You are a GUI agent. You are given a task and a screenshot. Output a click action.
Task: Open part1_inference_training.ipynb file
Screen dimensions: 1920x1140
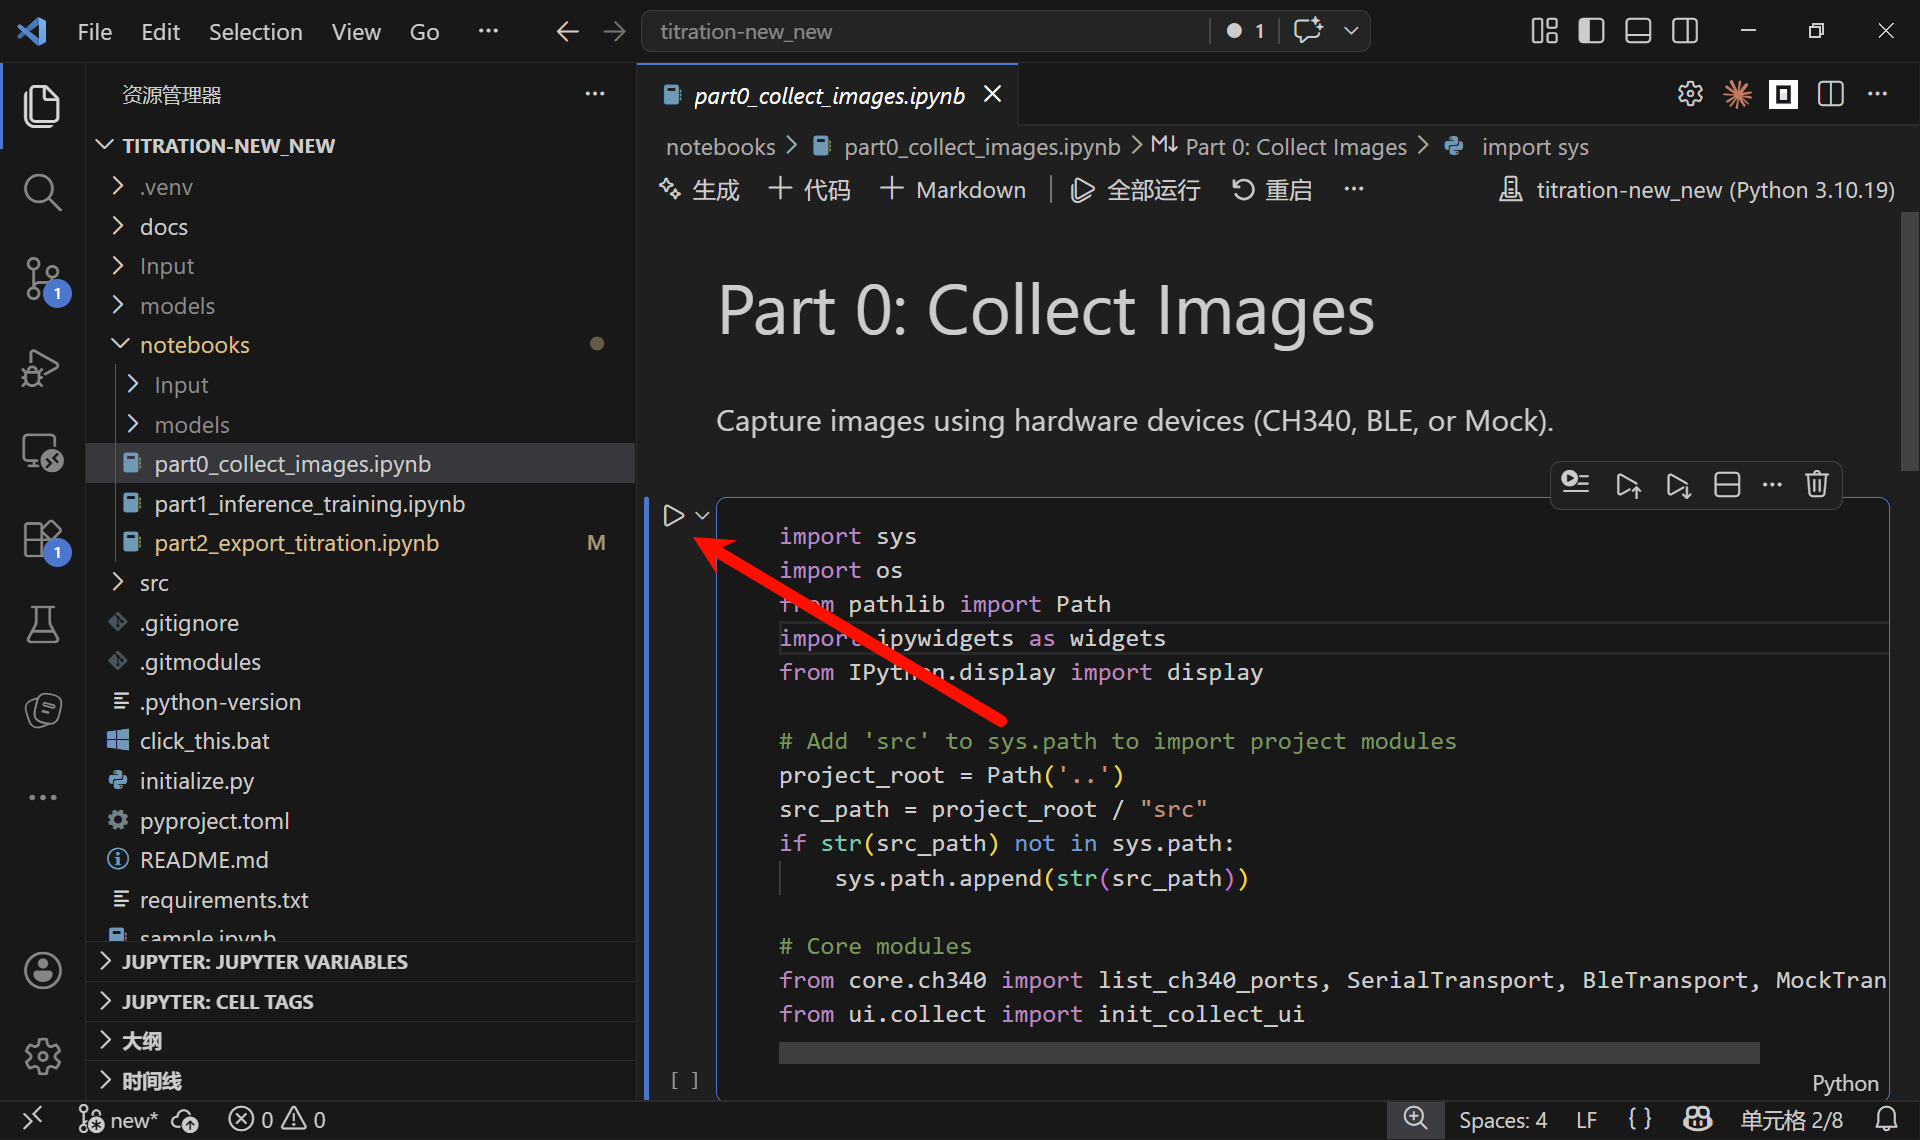click(360, 504)
